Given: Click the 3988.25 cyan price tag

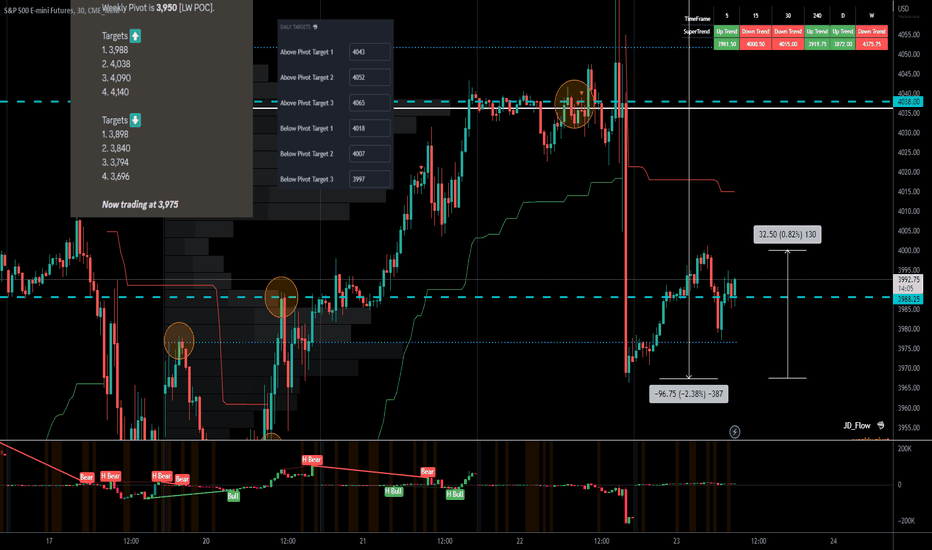Looking at the screenshot, I should [908, 300].
